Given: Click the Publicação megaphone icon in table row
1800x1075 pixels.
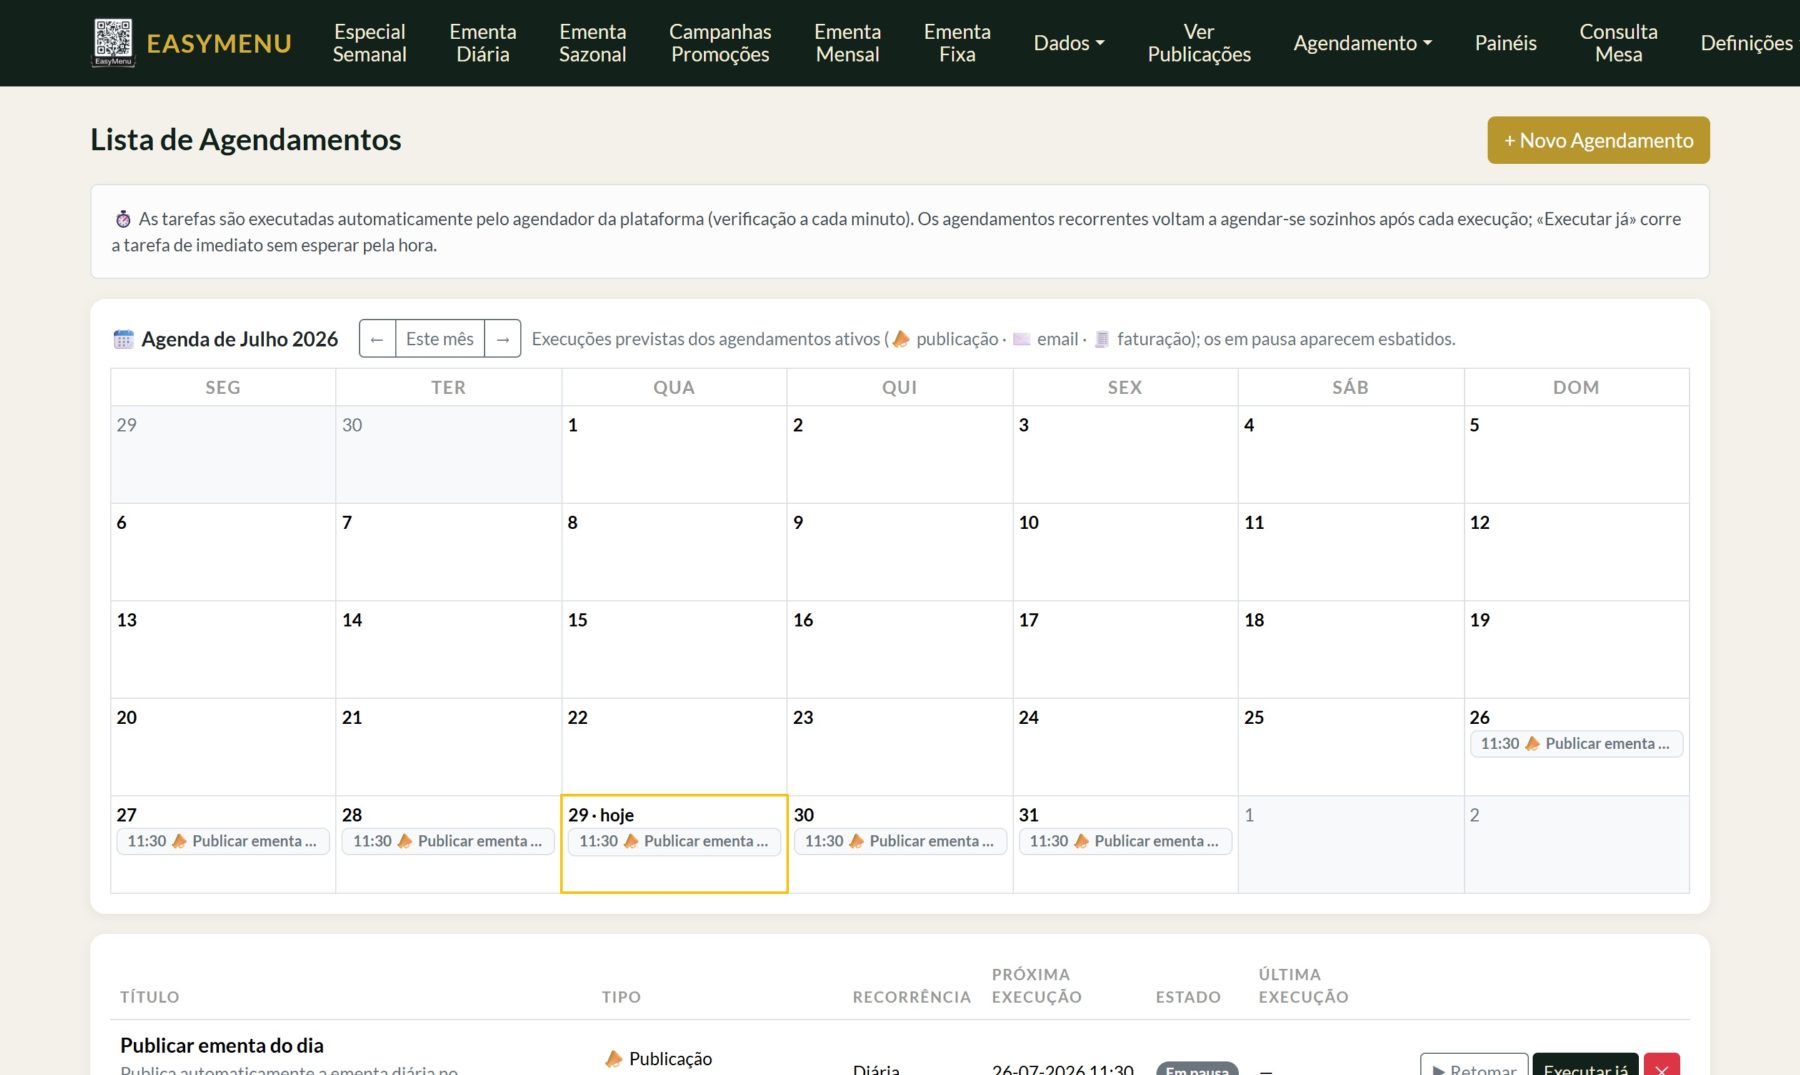Looking at the screenshot, I should tap(613, 1059).
